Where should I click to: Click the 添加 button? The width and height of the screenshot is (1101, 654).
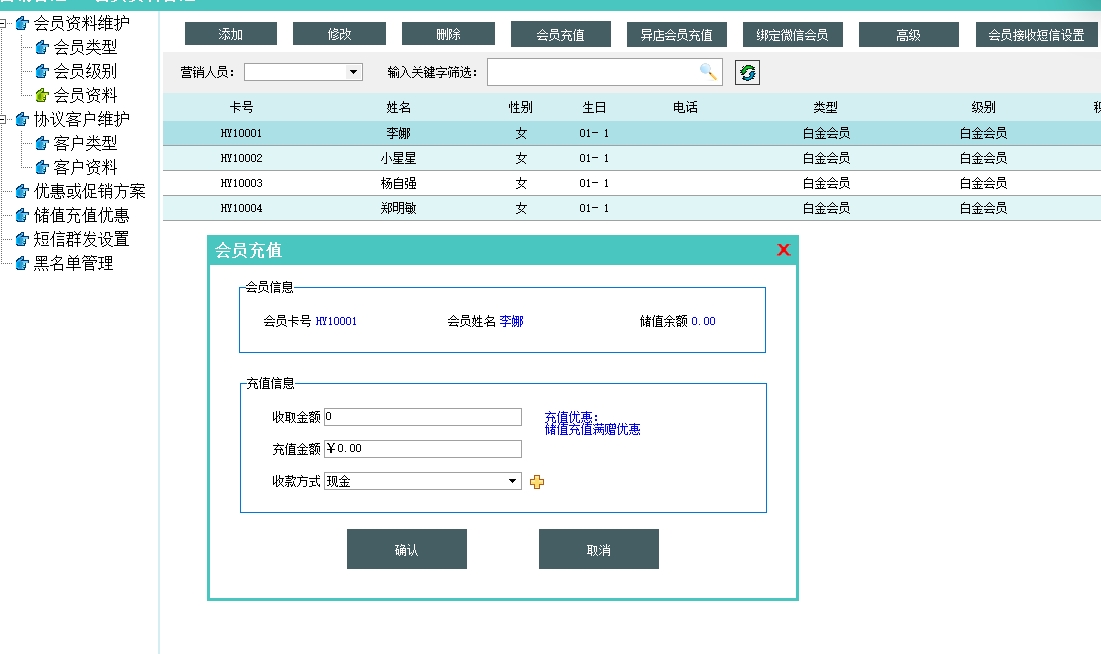click(230, 35)
